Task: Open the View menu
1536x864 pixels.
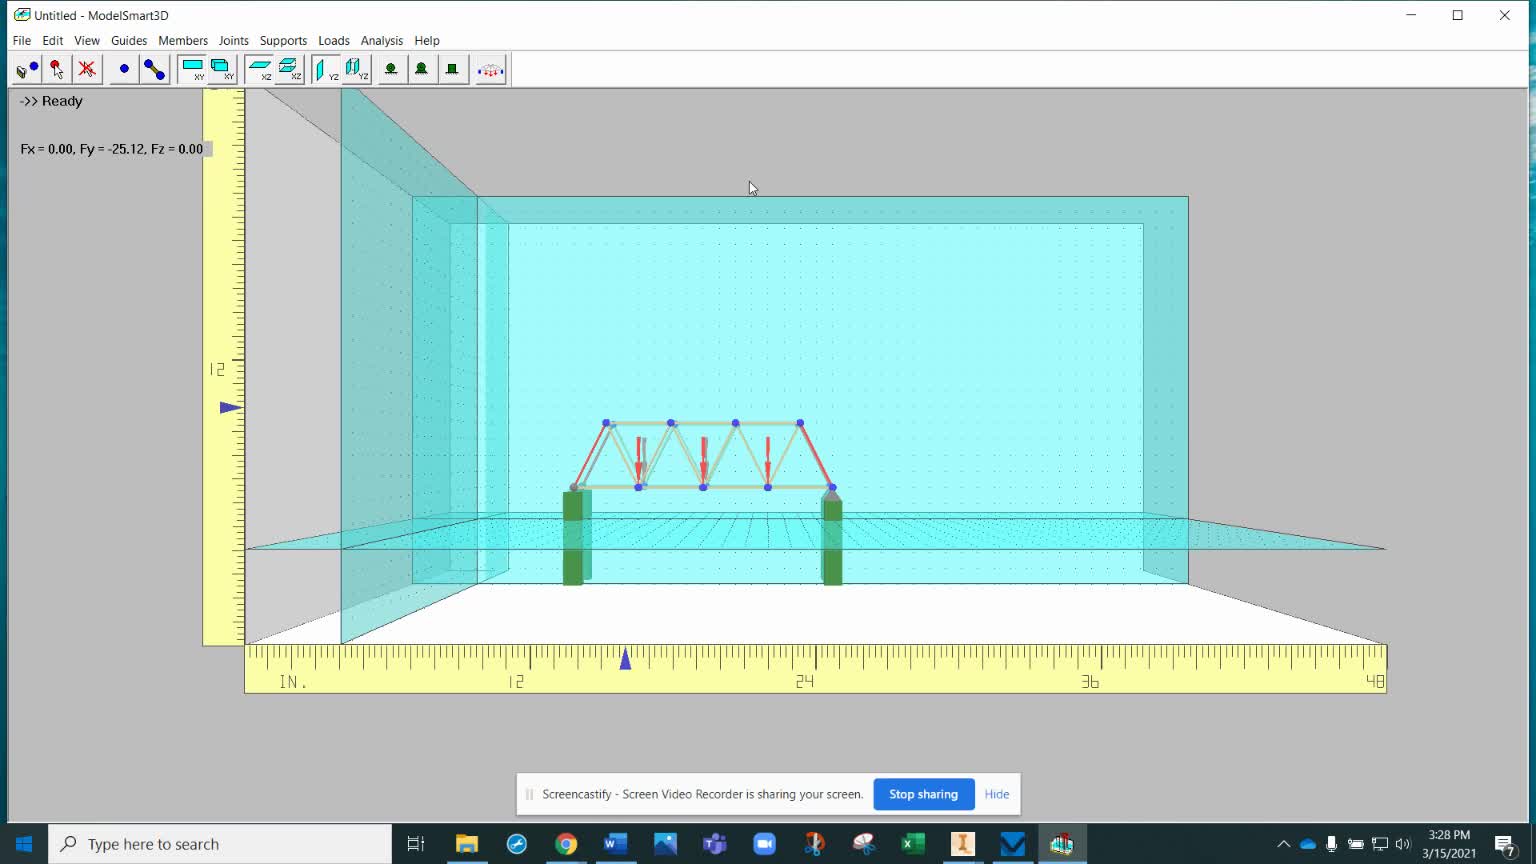Action: (x=87, y=41)
